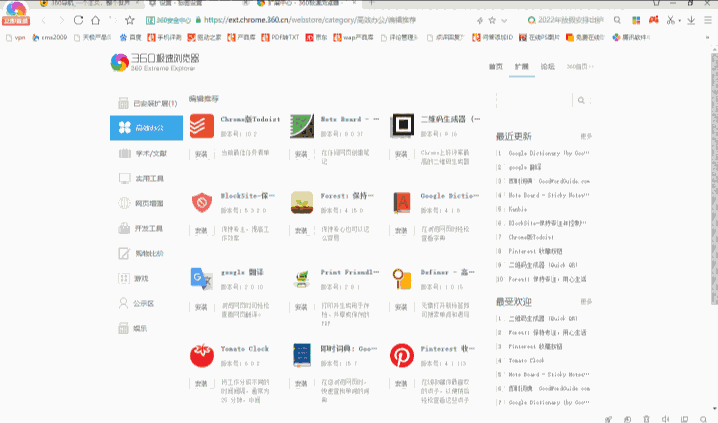Screen dimensions: 718x423
Task: Click the Note Board extension icon
Action: point(302,126)
